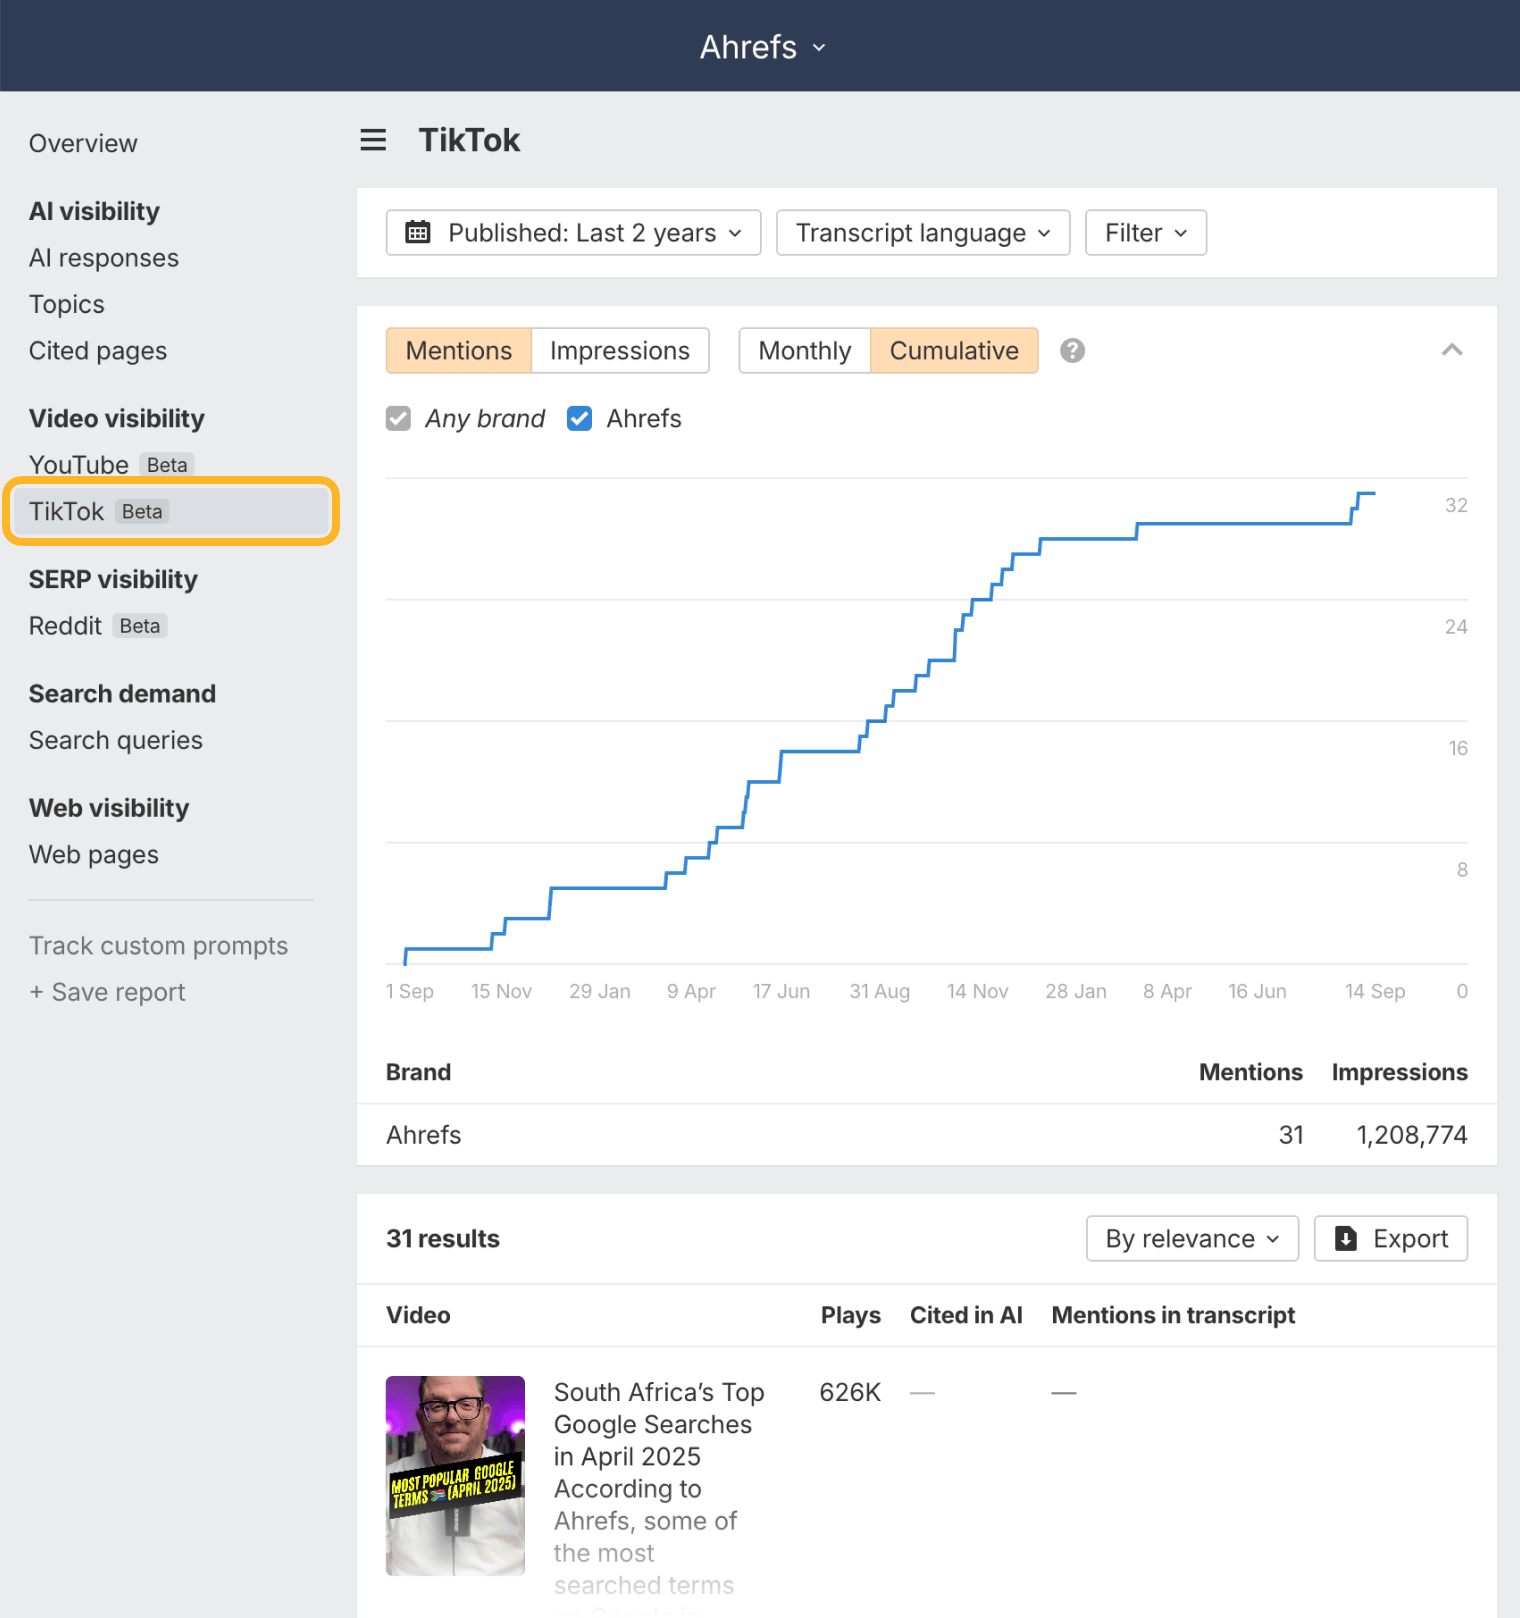The width and height of the screenshot is (1520, 1618).
Task: Open Reddit Beta in the sidebar
Action: point(98,626)
